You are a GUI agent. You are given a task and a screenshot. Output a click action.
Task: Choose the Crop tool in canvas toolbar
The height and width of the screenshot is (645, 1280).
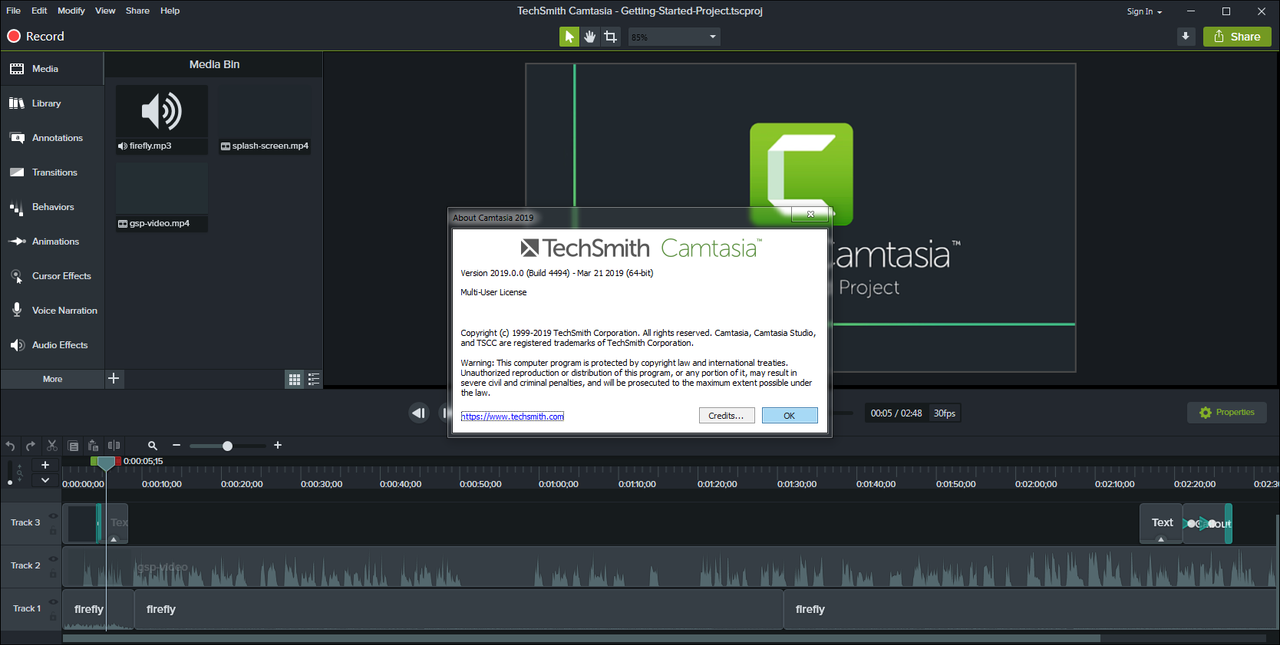[x=610, y=37]
